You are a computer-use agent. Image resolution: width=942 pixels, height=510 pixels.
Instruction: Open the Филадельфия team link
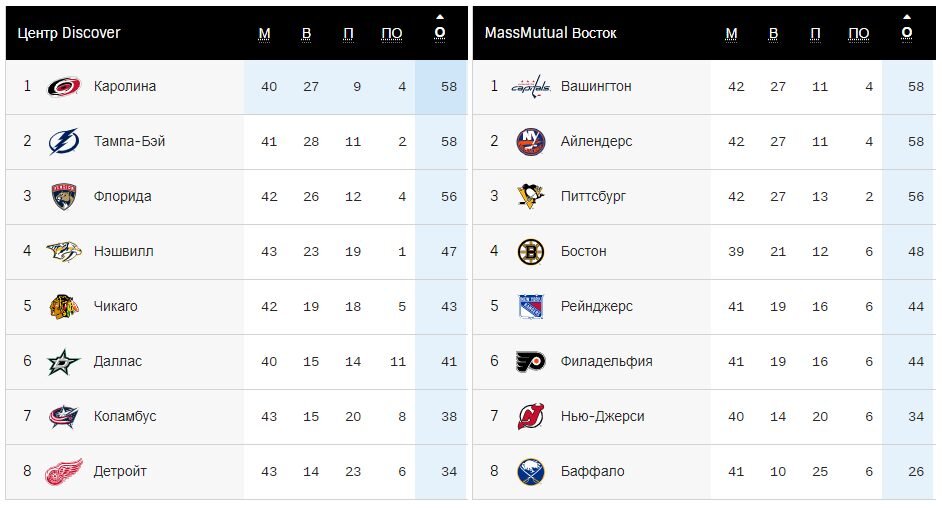point(606,362)
